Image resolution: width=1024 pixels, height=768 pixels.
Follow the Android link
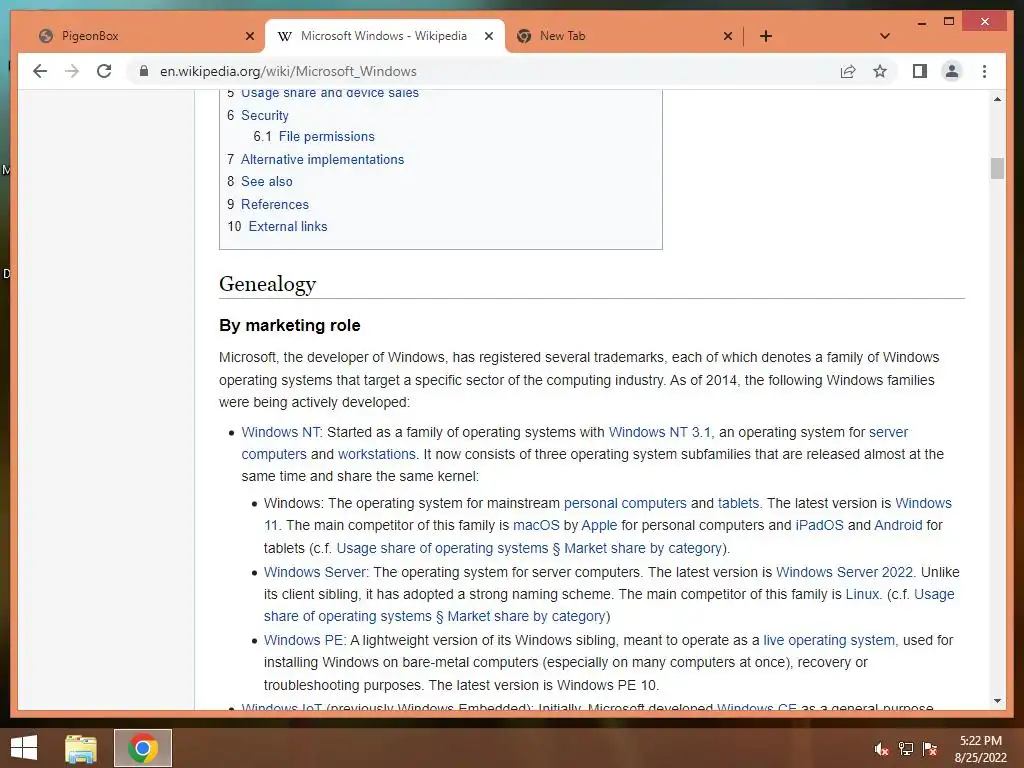(898, 526)
